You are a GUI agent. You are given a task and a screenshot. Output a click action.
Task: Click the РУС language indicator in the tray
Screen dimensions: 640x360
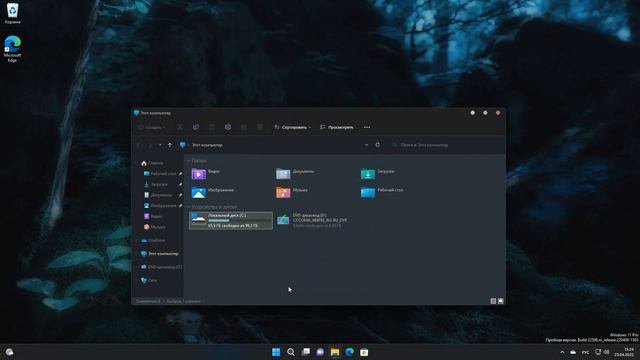[586, 352]
